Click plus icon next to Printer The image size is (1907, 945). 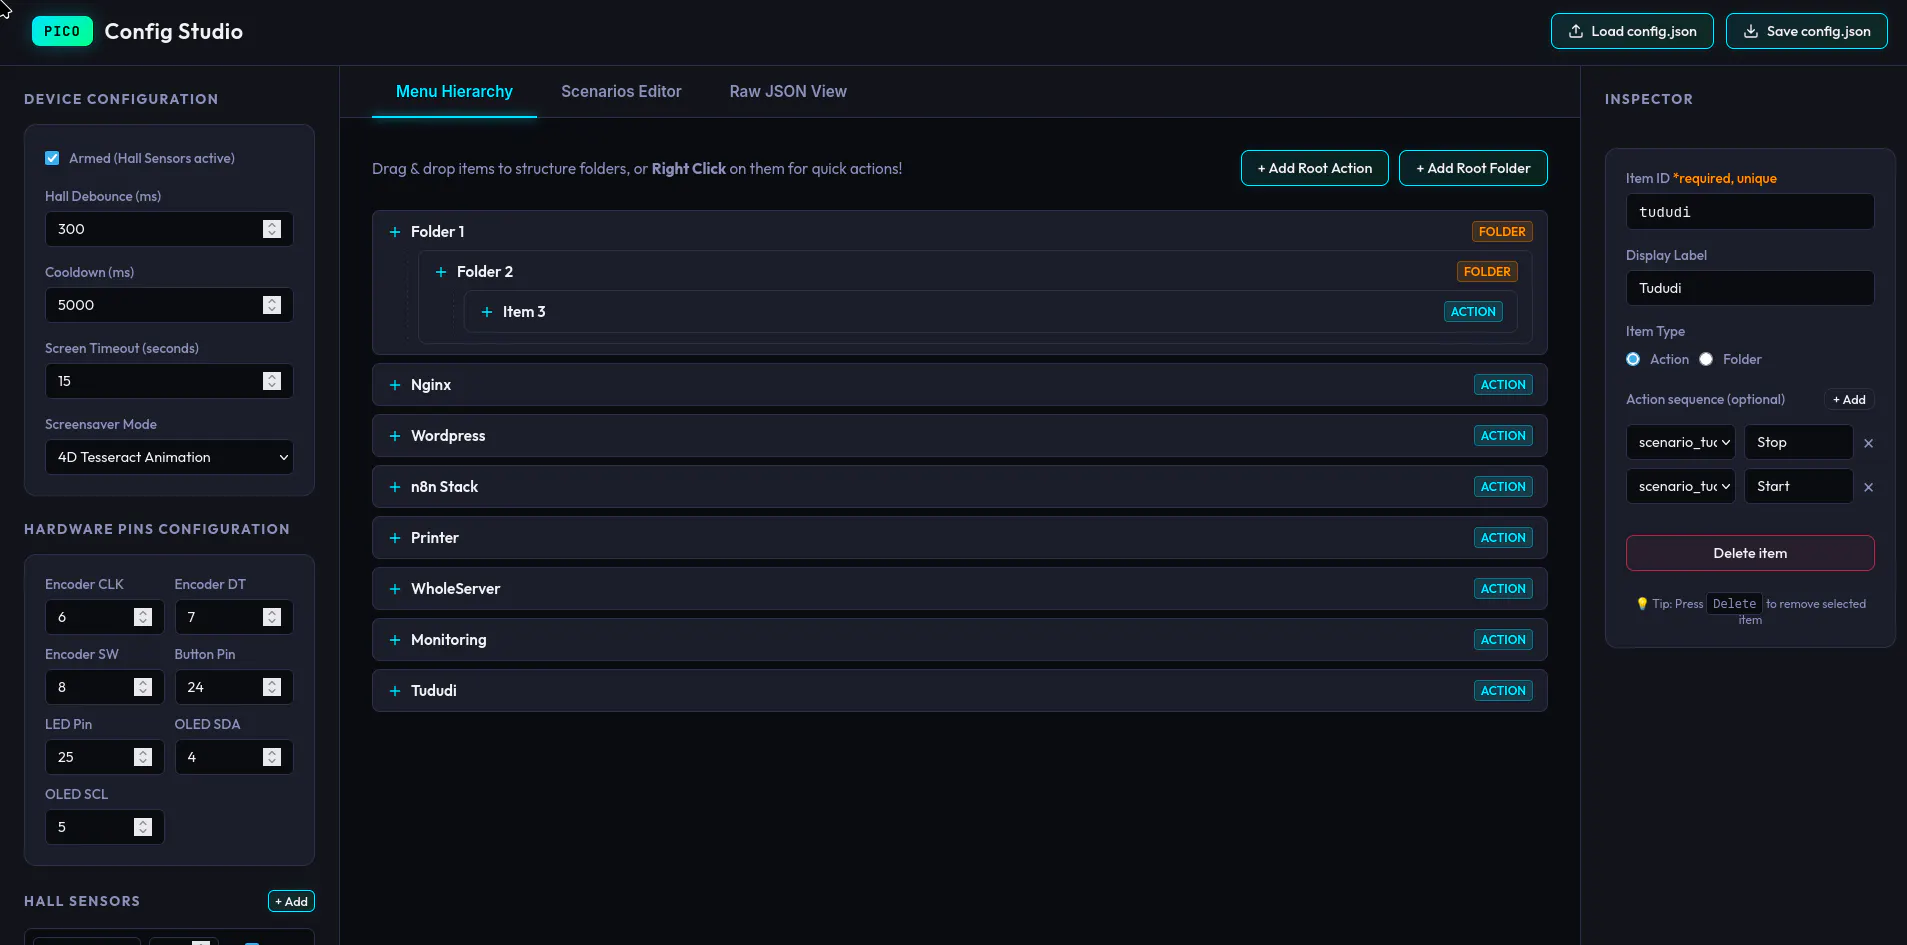(395, 538)
